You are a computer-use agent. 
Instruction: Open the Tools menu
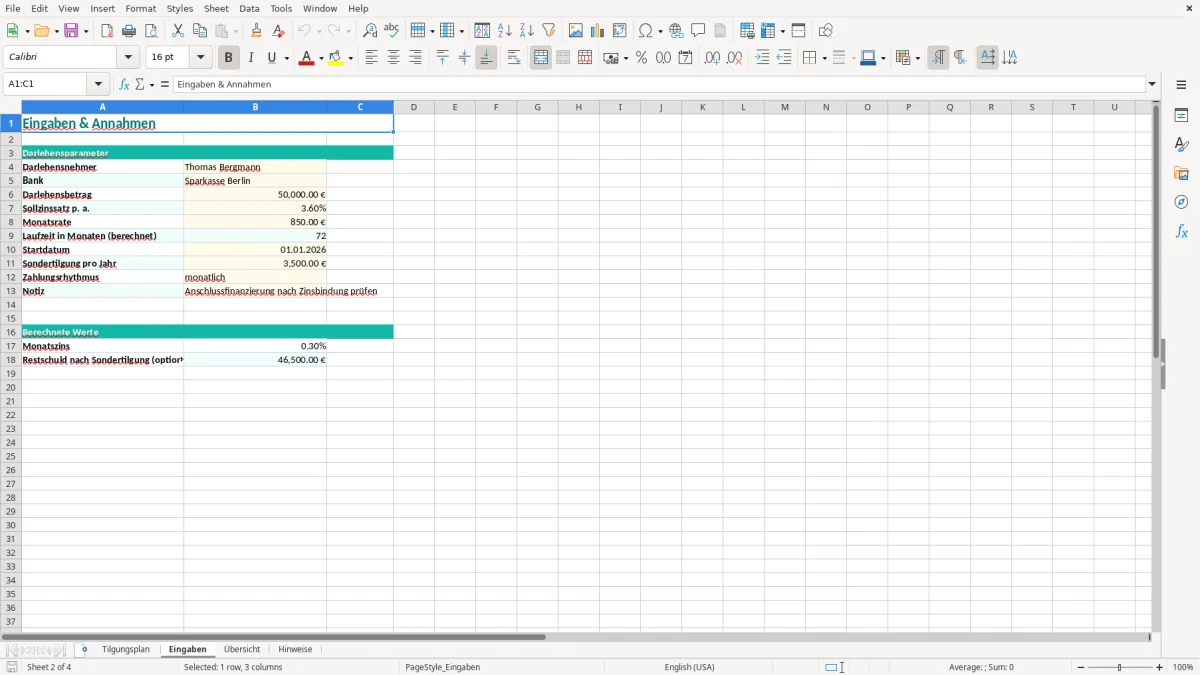click(281, 8)
